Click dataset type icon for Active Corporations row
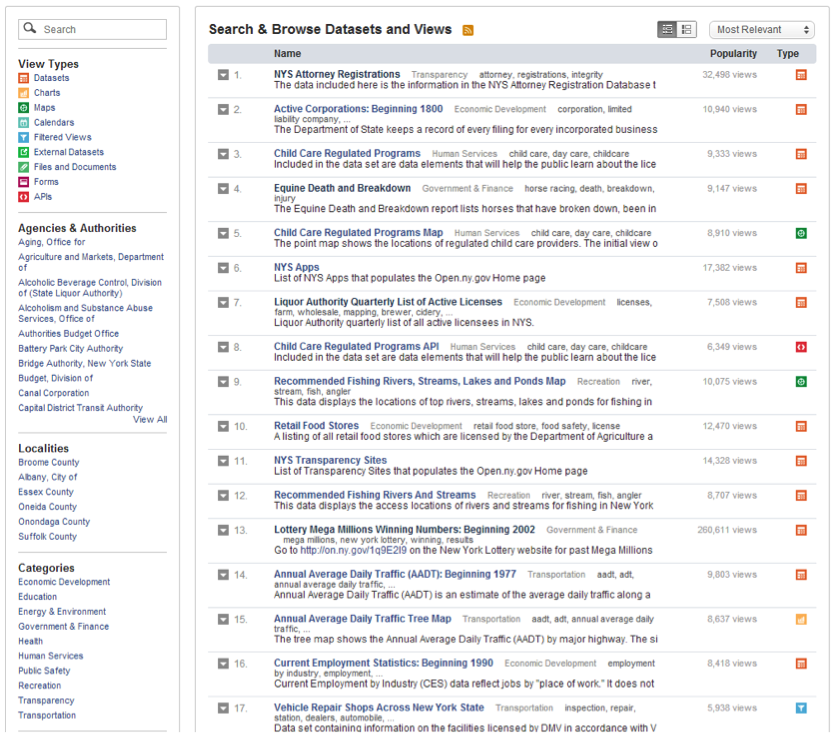 pyautogui.click(x=801, y=110)
